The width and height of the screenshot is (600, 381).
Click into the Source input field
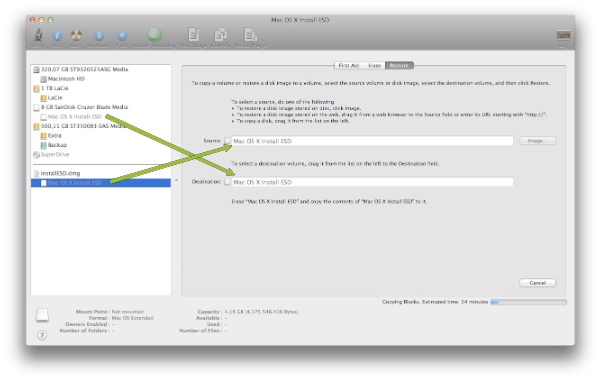pyautogui.click(x=372, y=141)
